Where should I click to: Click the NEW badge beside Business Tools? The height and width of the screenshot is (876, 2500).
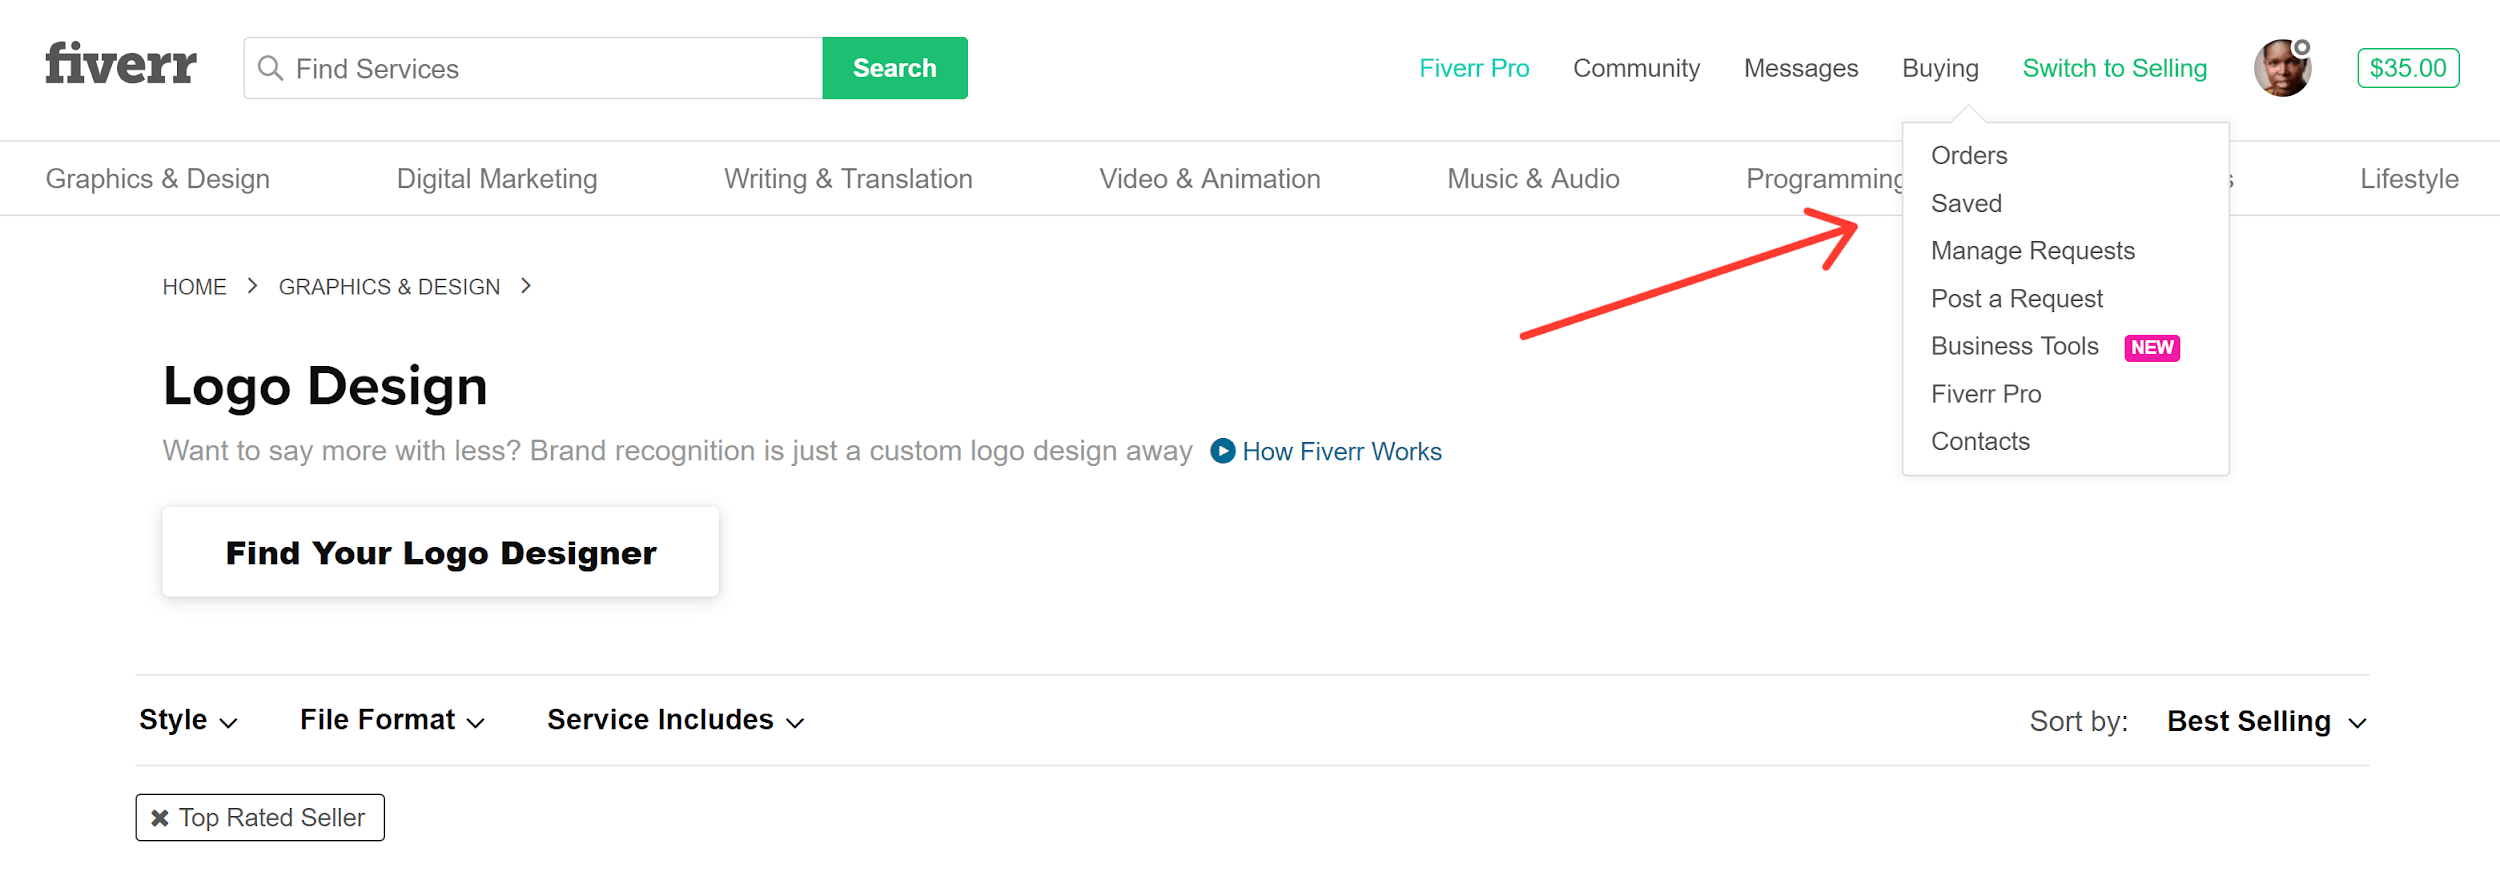pos(2152,347)
